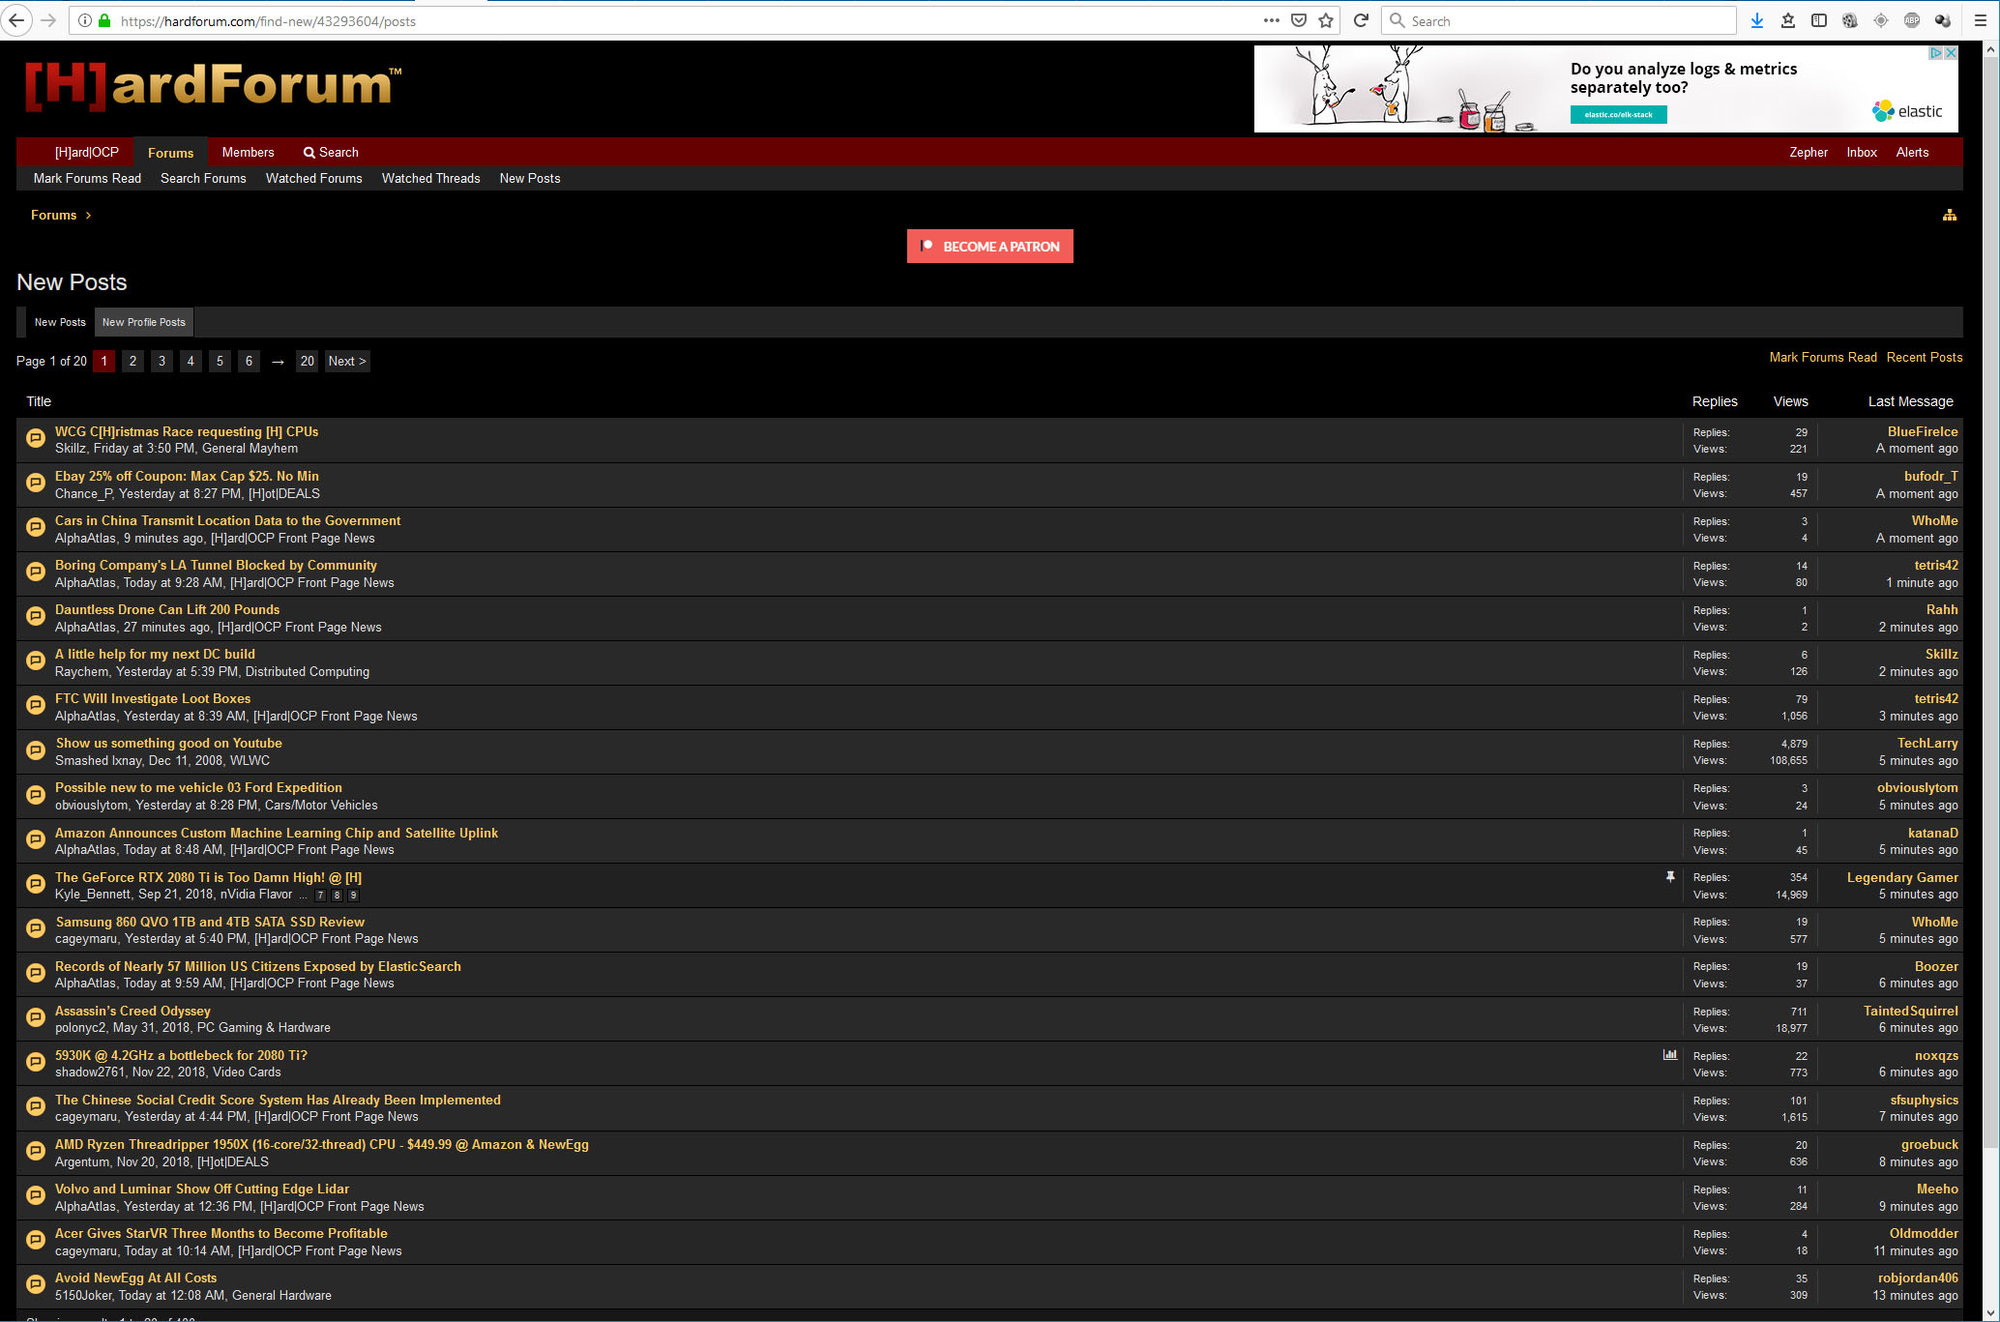Image resolution: width=2000 pixels, height=1322 pixels.
Task: Open FTC Will Investigate Loot Boxes thread
Action: pyautogui.click(x=153, y=698)
